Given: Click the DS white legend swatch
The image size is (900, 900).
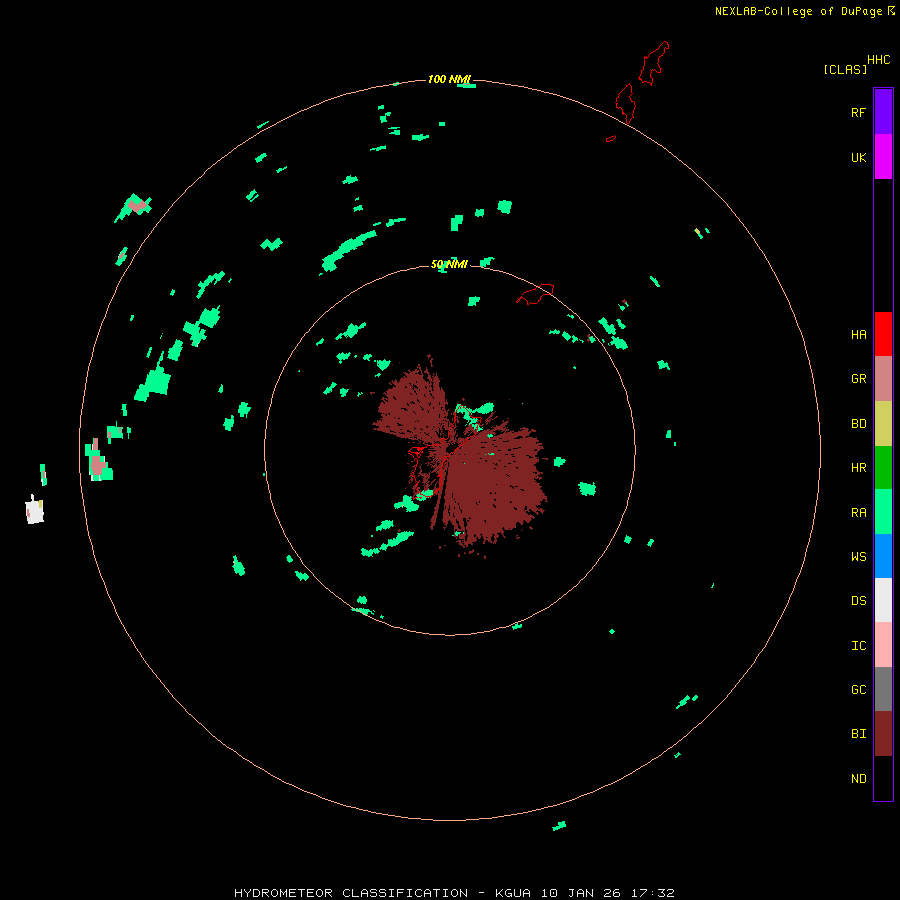Looking at the screenshot, I should (883, 600).
